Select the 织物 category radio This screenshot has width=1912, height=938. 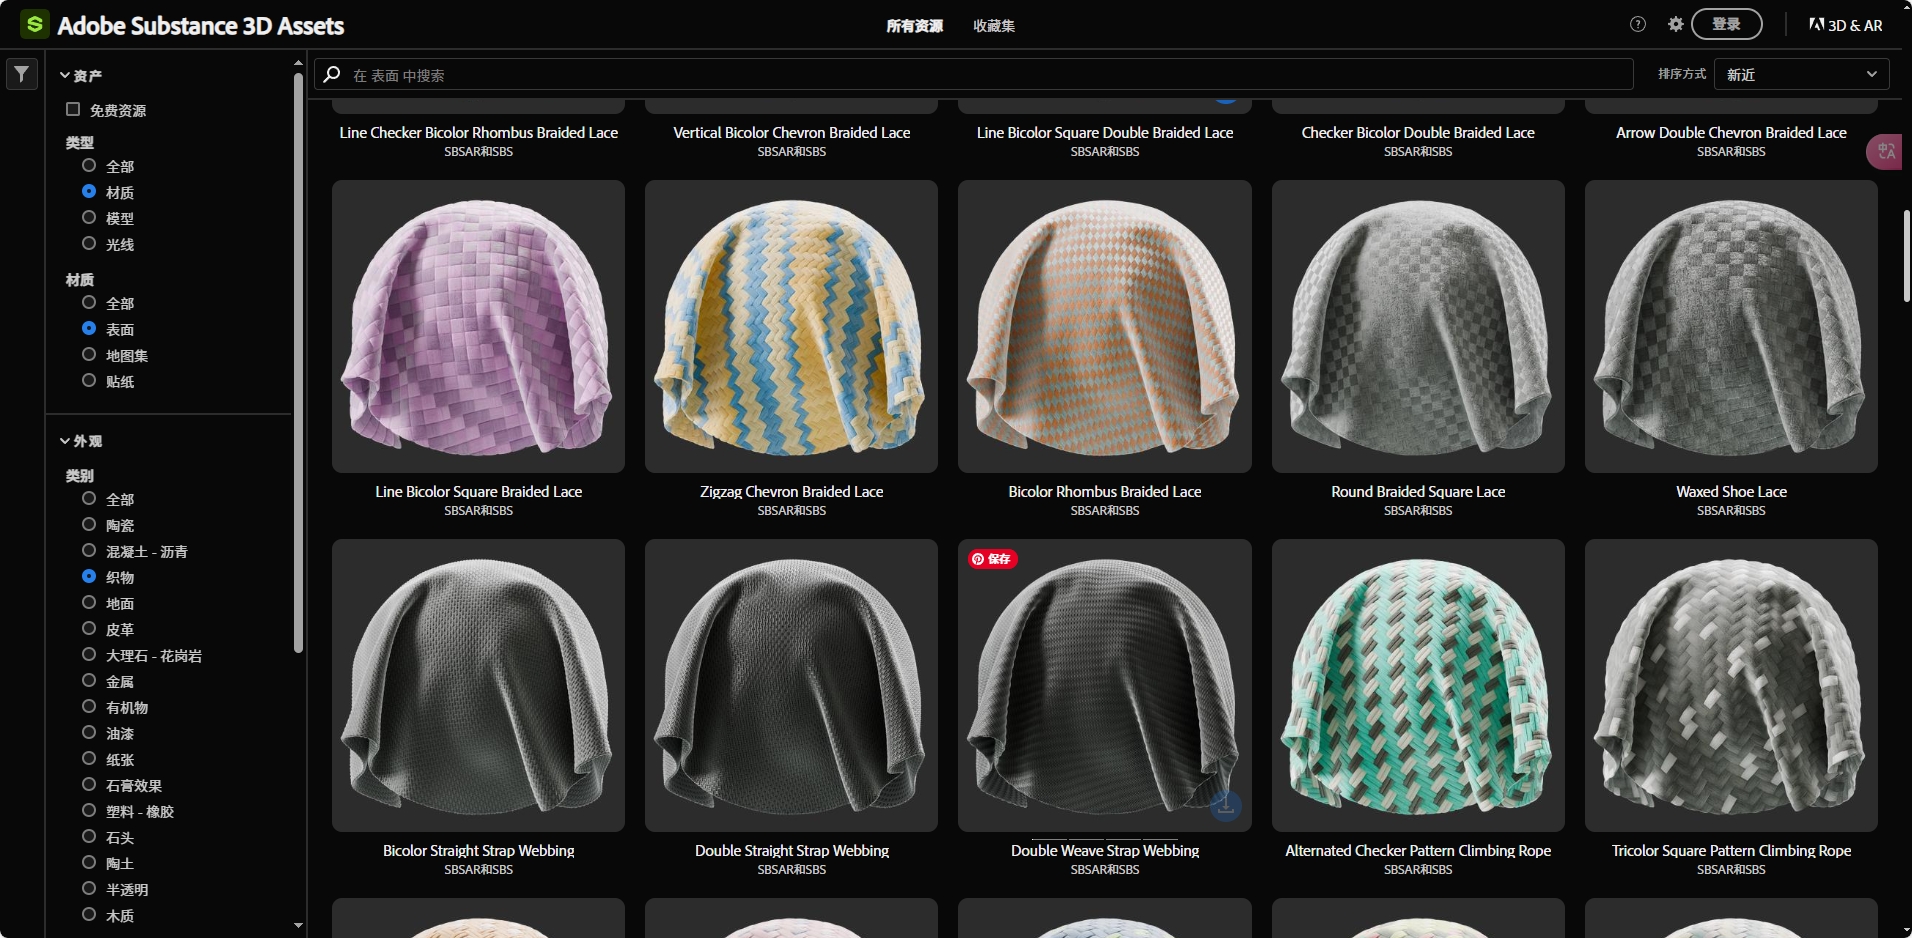point(89,576)
